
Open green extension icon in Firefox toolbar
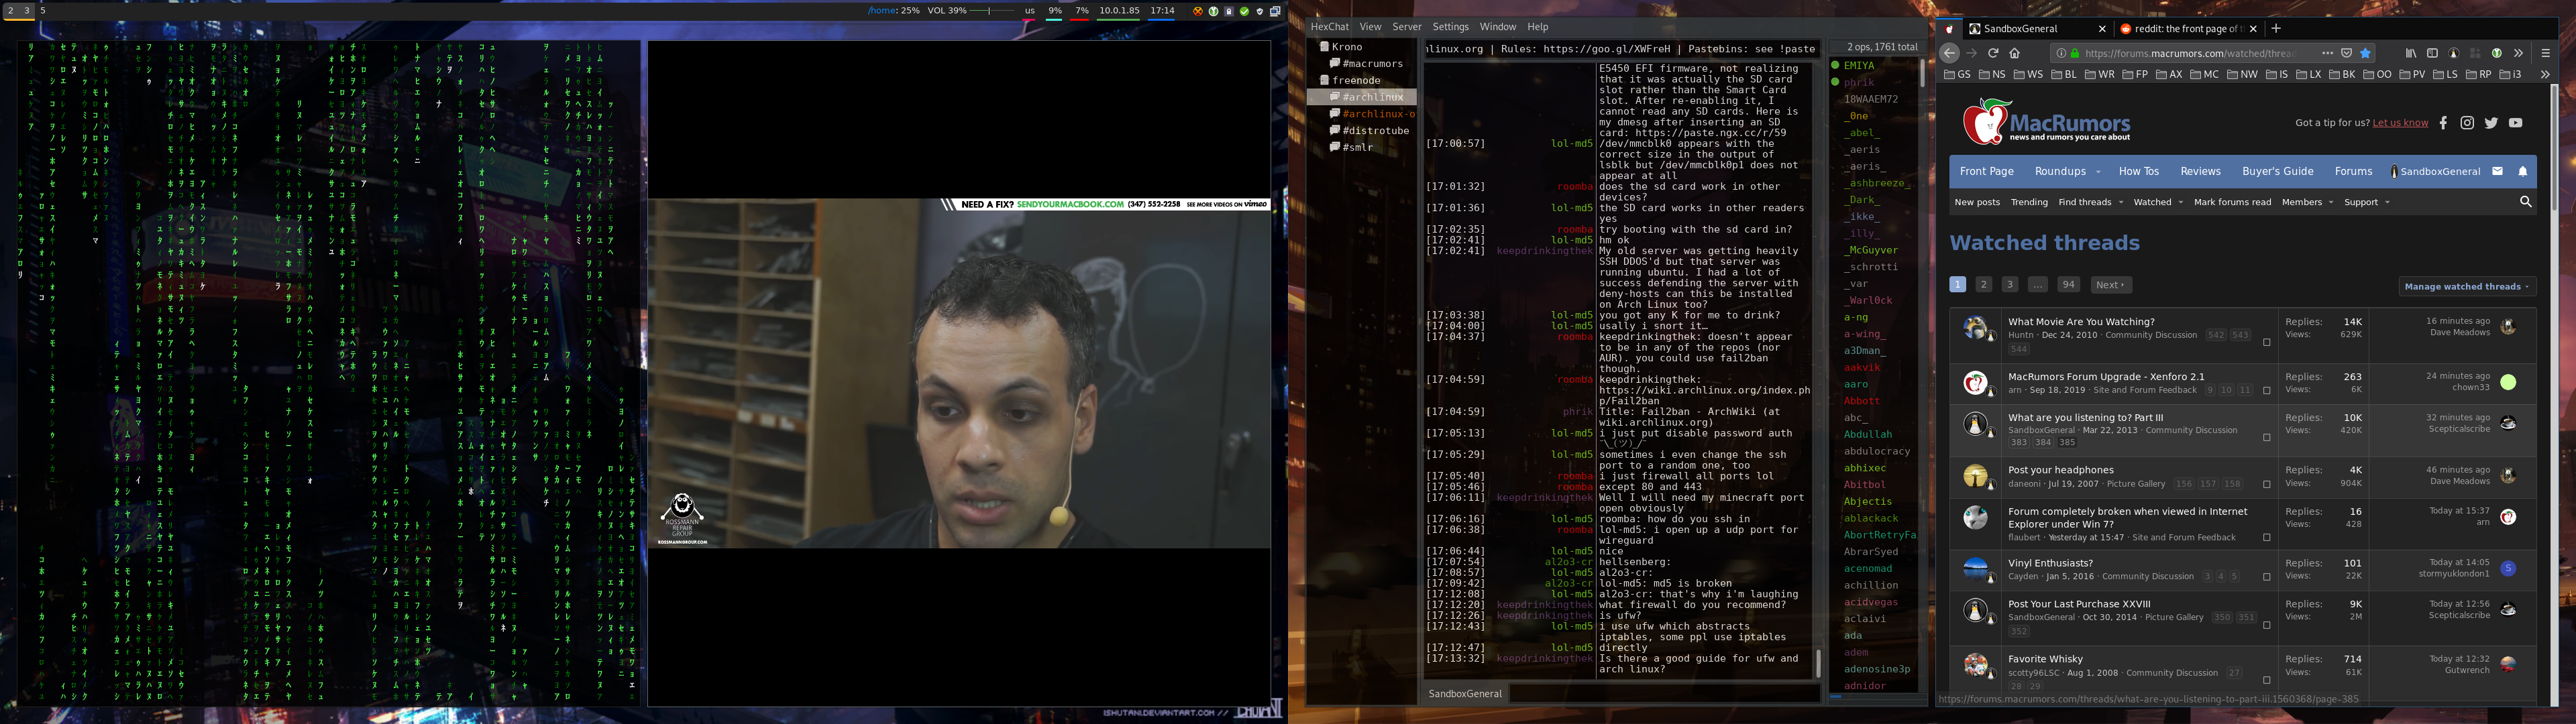(x=2496, y=53)
